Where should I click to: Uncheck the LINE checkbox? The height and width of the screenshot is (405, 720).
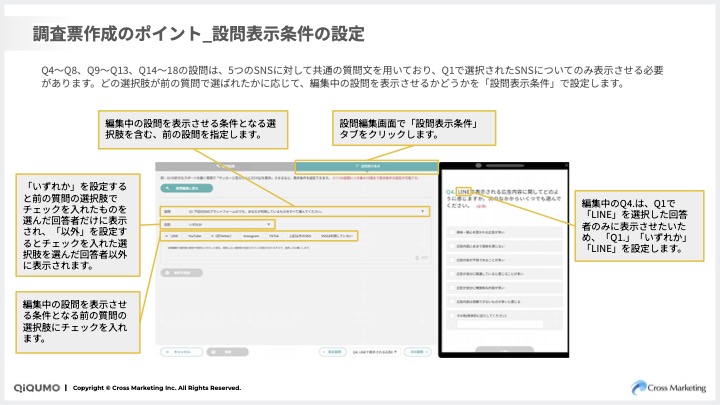point(167,236)
